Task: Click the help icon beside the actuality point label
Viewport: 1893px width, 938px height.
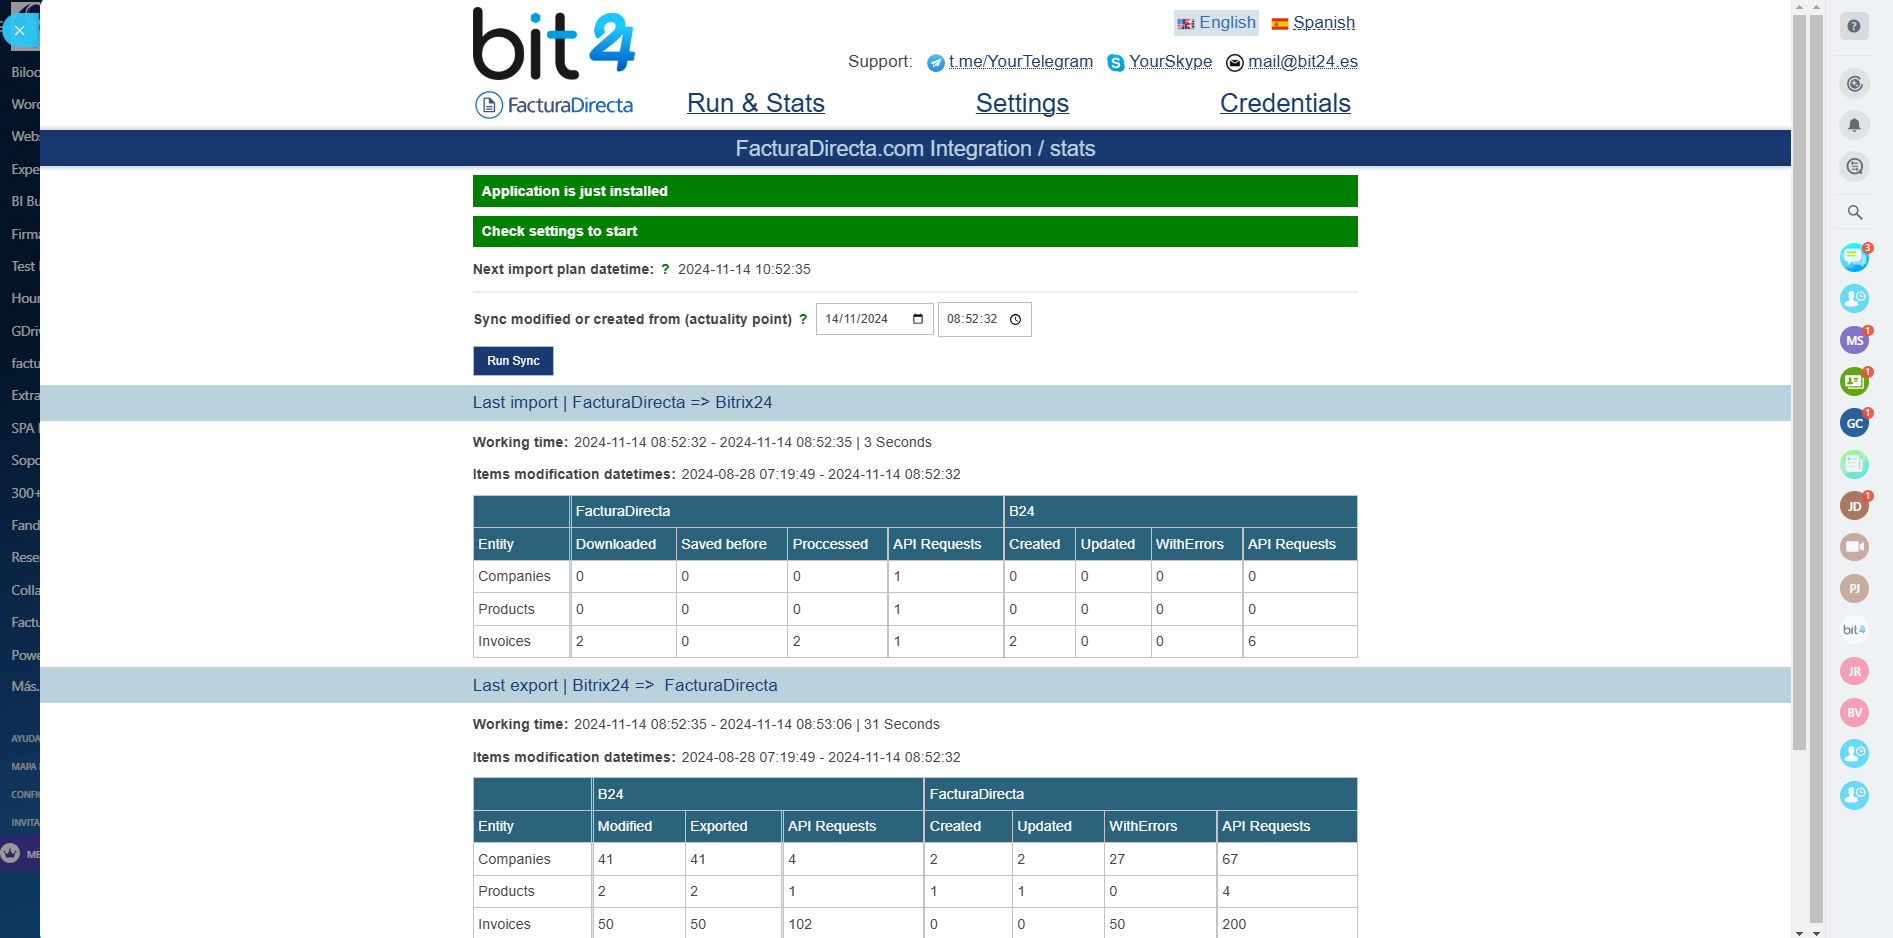Action: (804, 319)
